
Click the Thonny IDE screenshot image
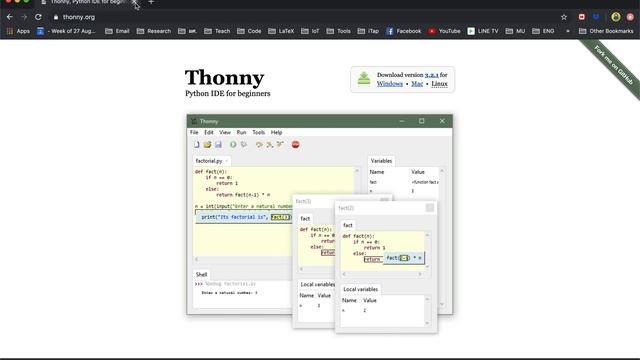[x=320, y=224]
